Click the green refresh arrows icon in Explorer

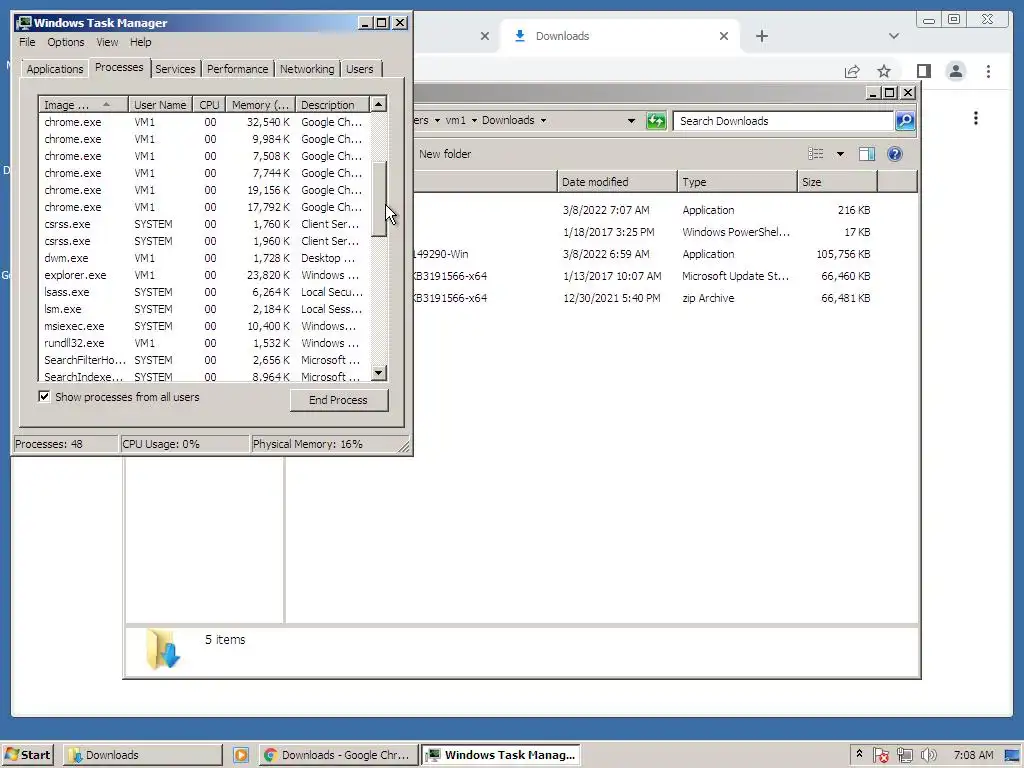point(656,121)
